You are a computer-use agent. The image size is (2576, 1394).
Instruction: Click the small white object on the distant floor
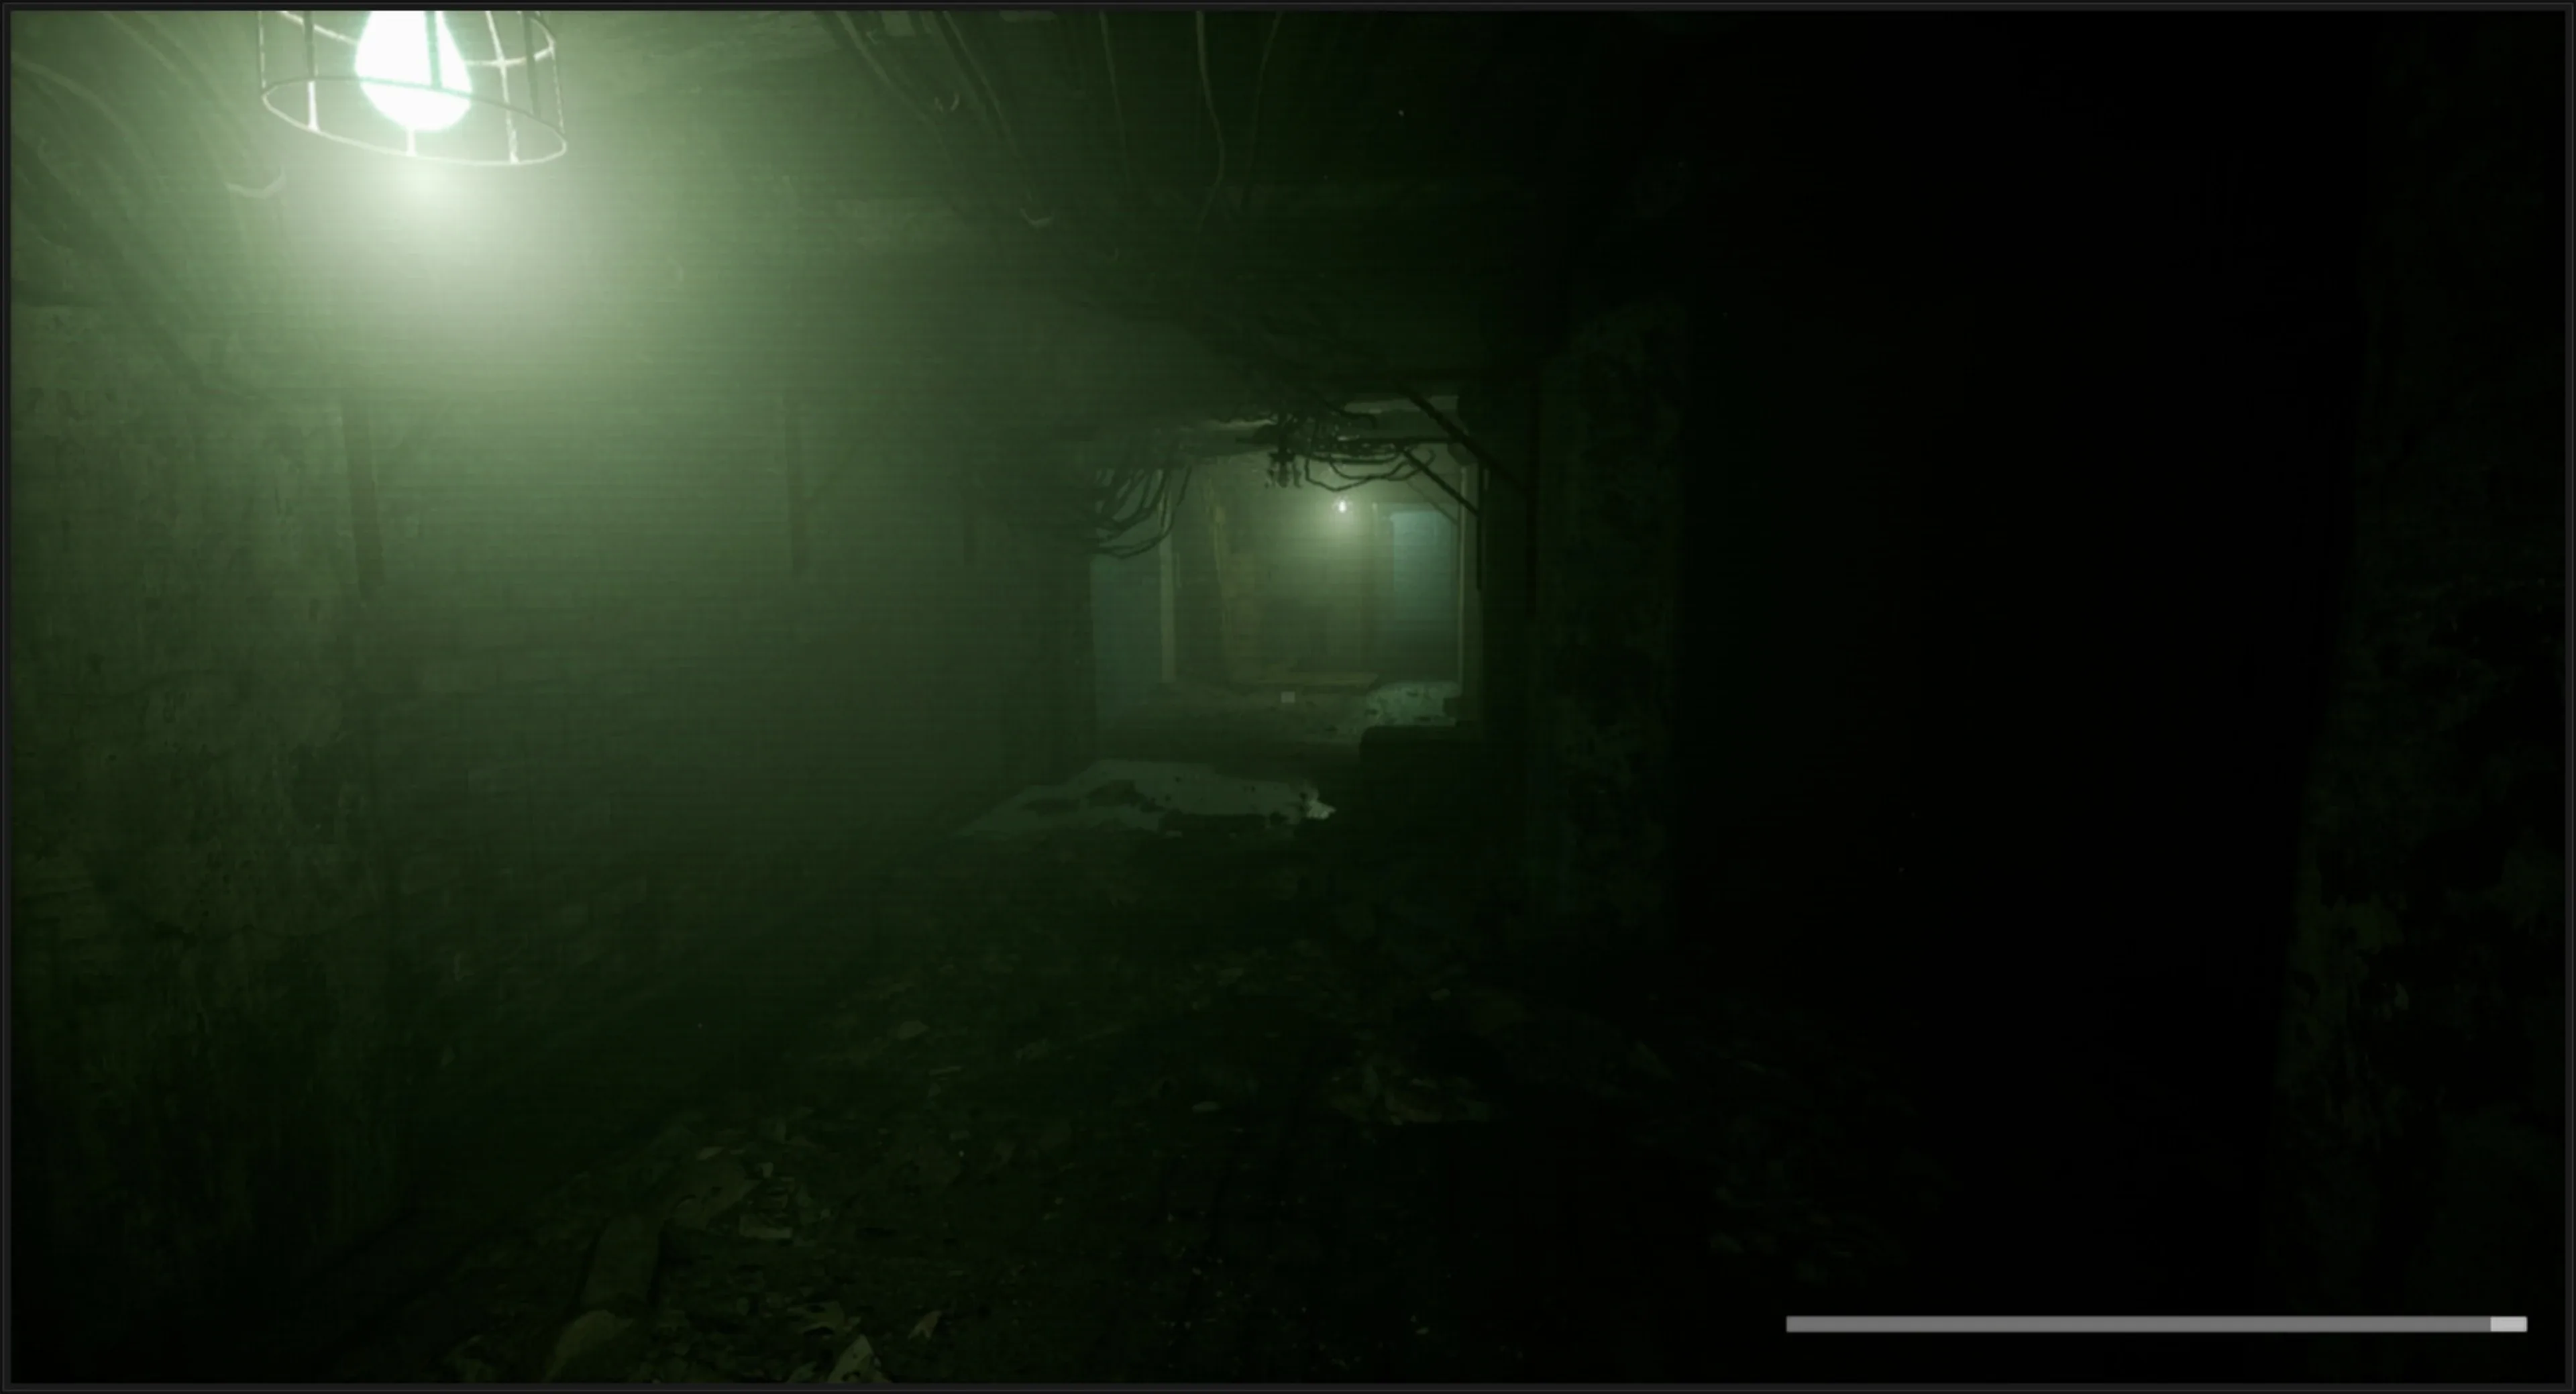click(x=1287, y=696)
